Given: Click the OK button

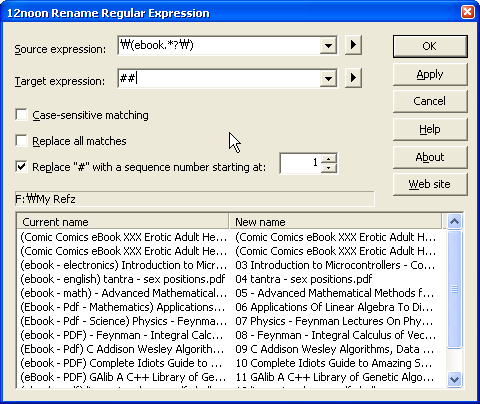Looking at the screenshot, I should coord(430,46).
